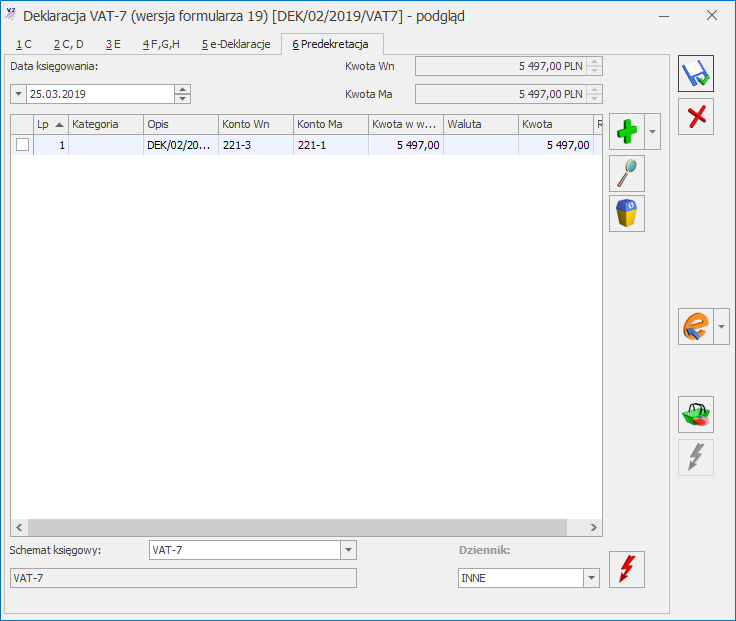The width and height of the screenshot is (736, 621).
Task: Add new entry with green plus icon
Action: click(627, 131)
